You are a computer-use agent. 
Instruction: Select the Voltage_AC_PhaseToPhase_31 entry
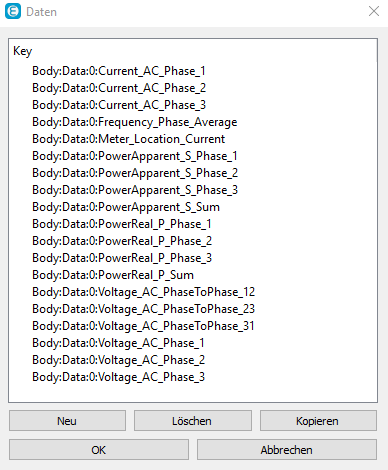tap(143, 326)
